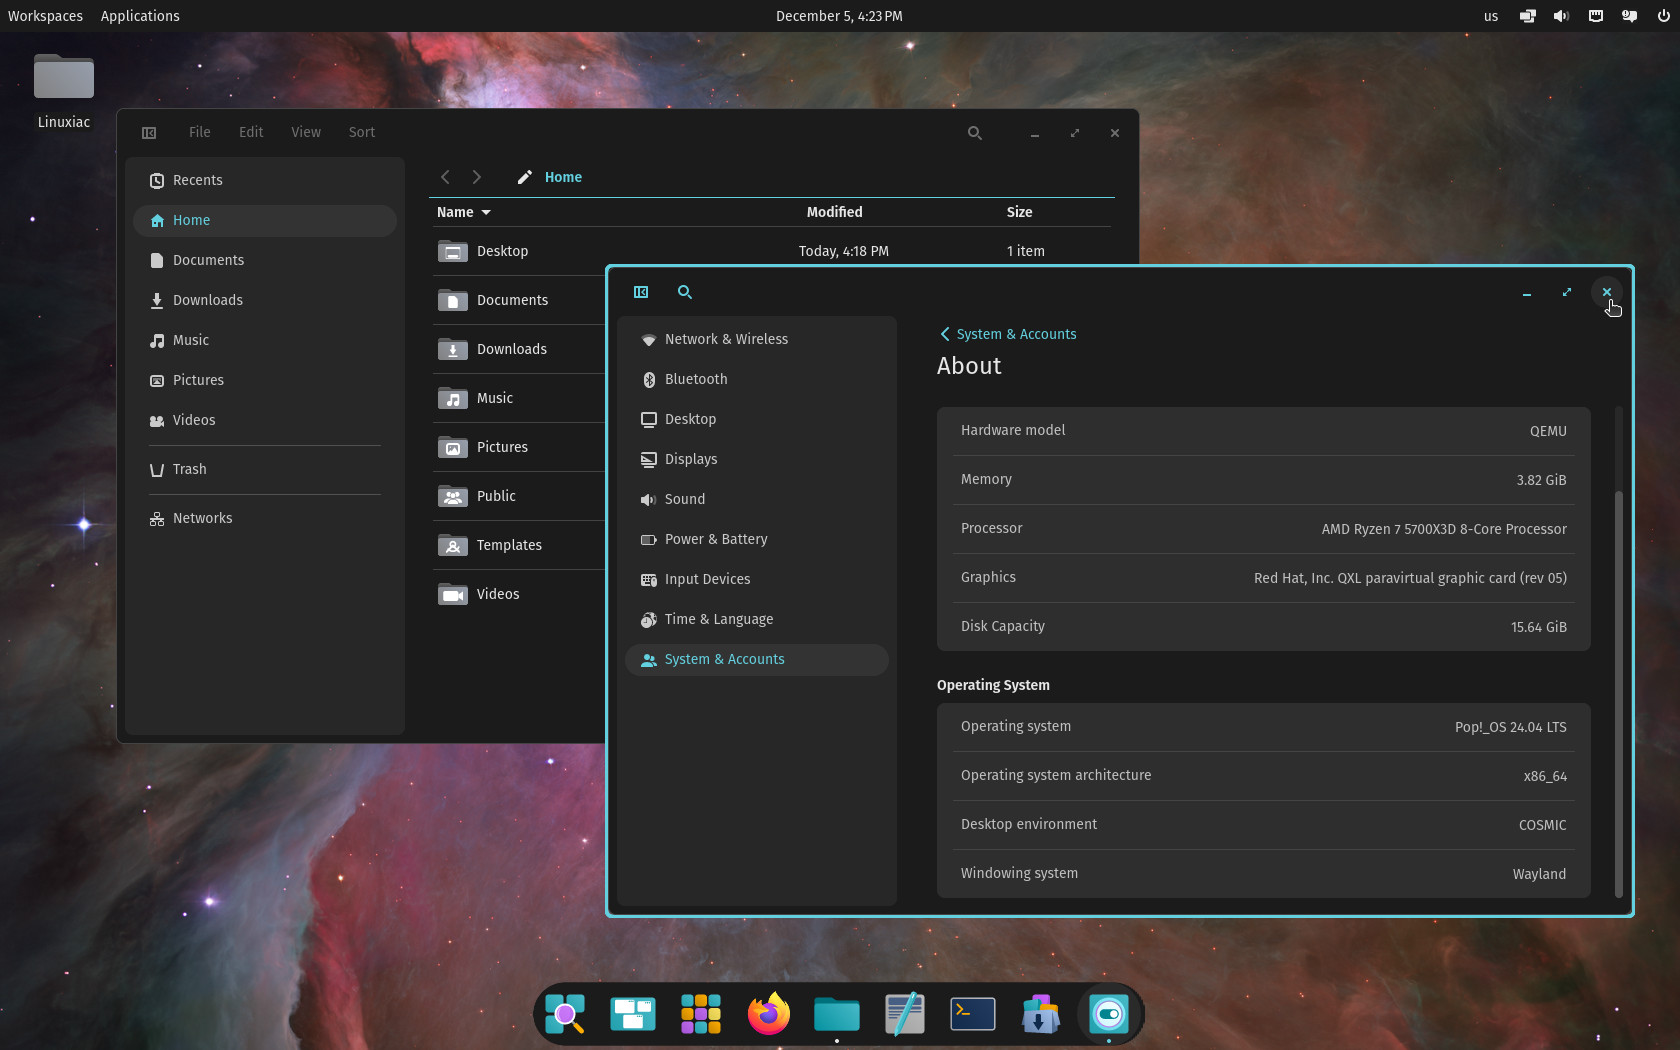Go back in Files navigation
Image resolution: width=1680 pixels, height=1050 pixels.
[446, 177]
